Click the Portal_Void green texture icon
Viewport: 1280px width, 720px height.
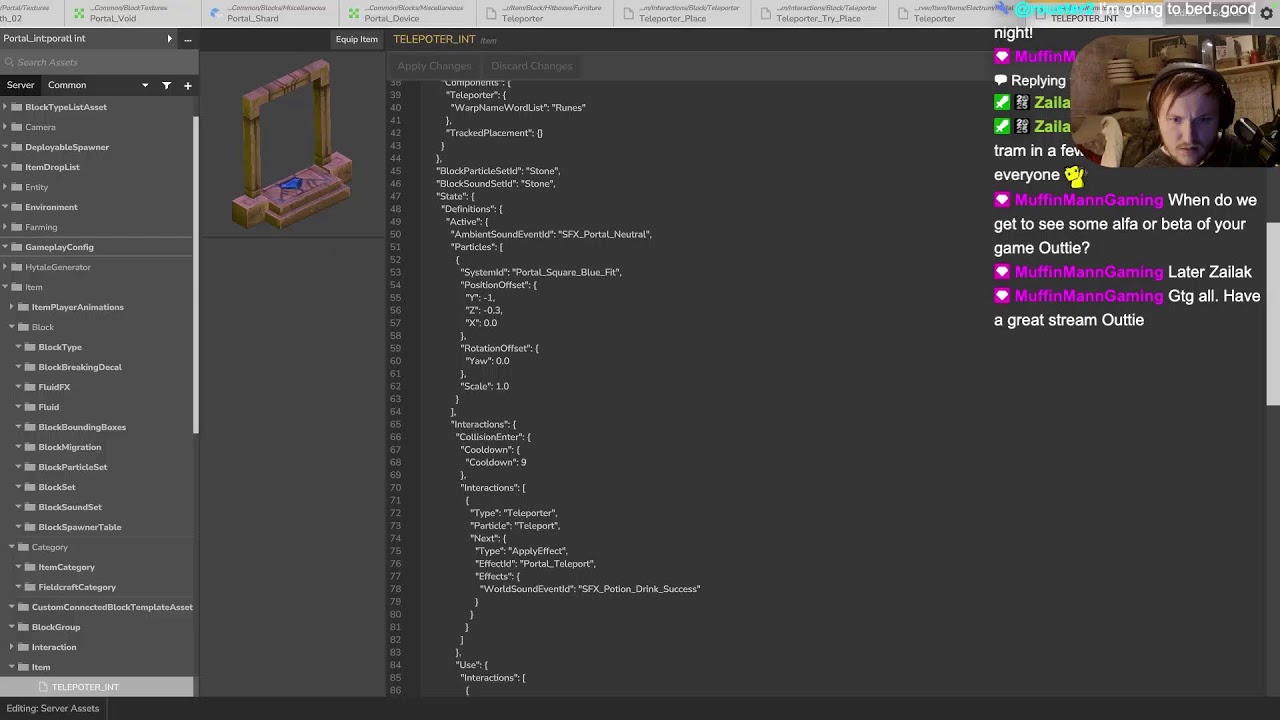[x=79, y=13]
